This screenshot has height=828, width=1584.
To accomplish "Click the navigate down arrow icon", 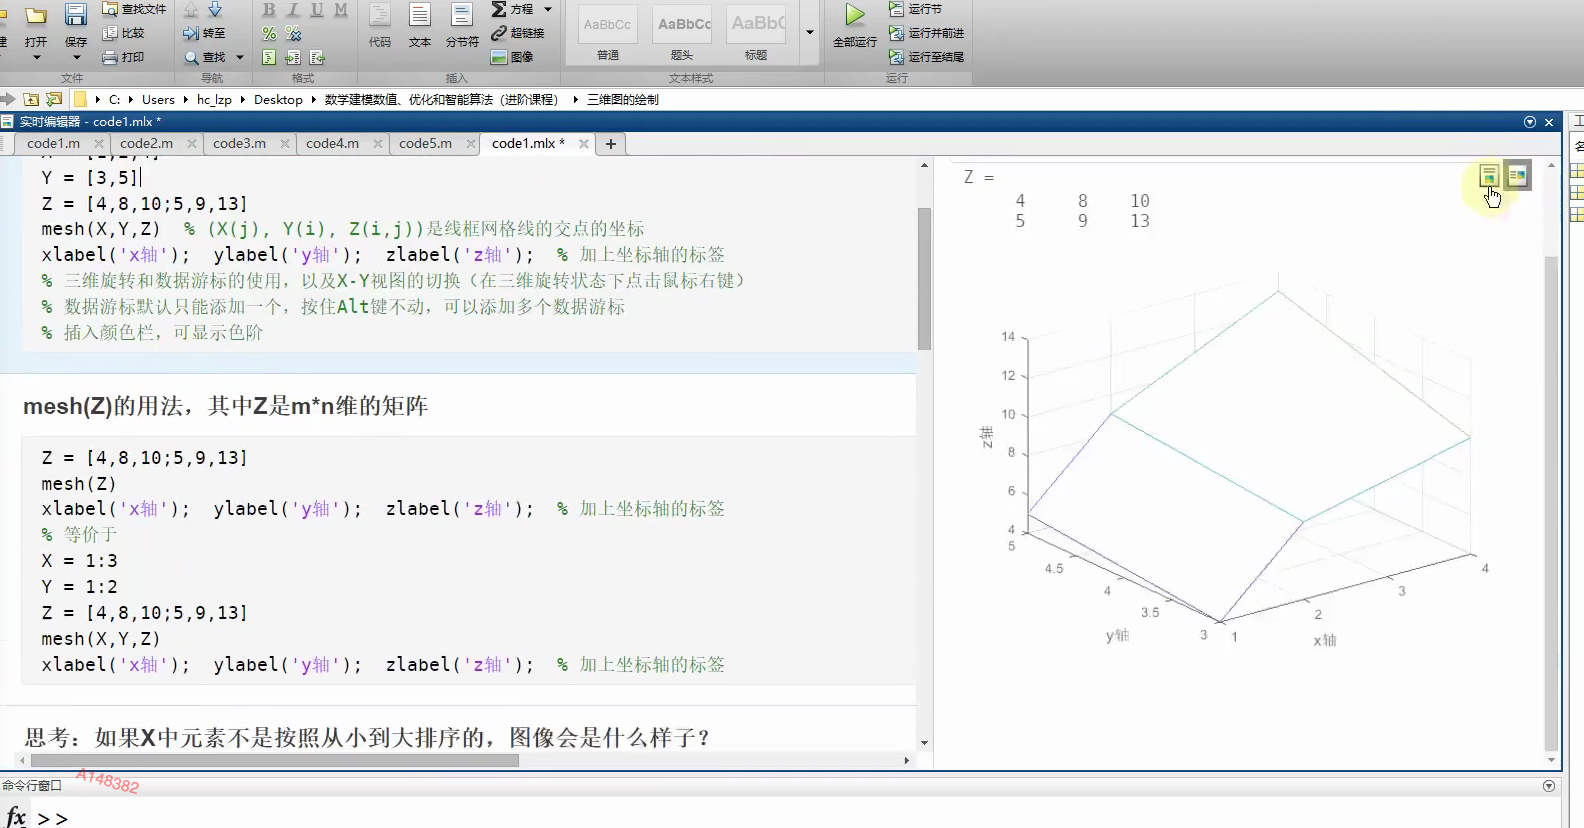I will (x=215, y=9).
